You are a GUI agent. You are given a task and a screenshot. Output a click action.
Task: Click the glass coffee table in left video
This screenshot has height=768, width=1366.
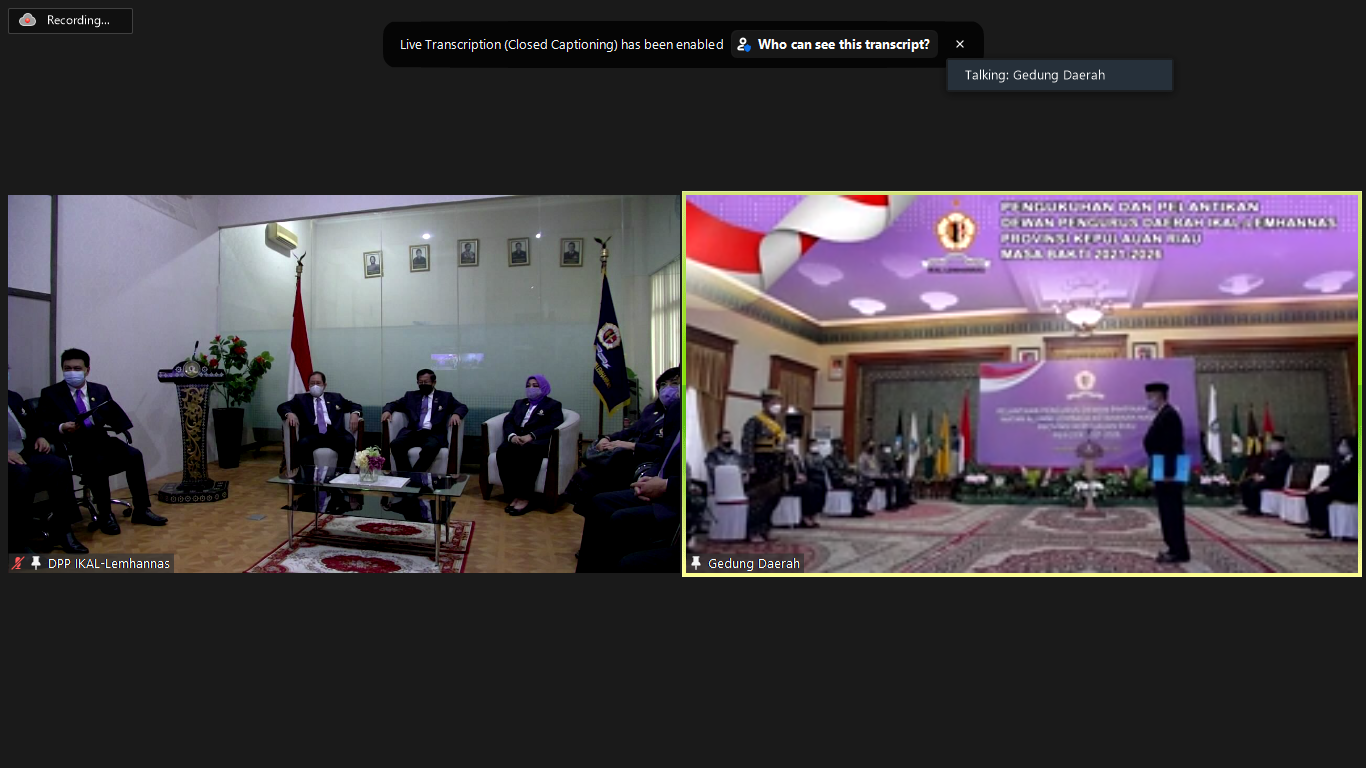pos(370,490)
